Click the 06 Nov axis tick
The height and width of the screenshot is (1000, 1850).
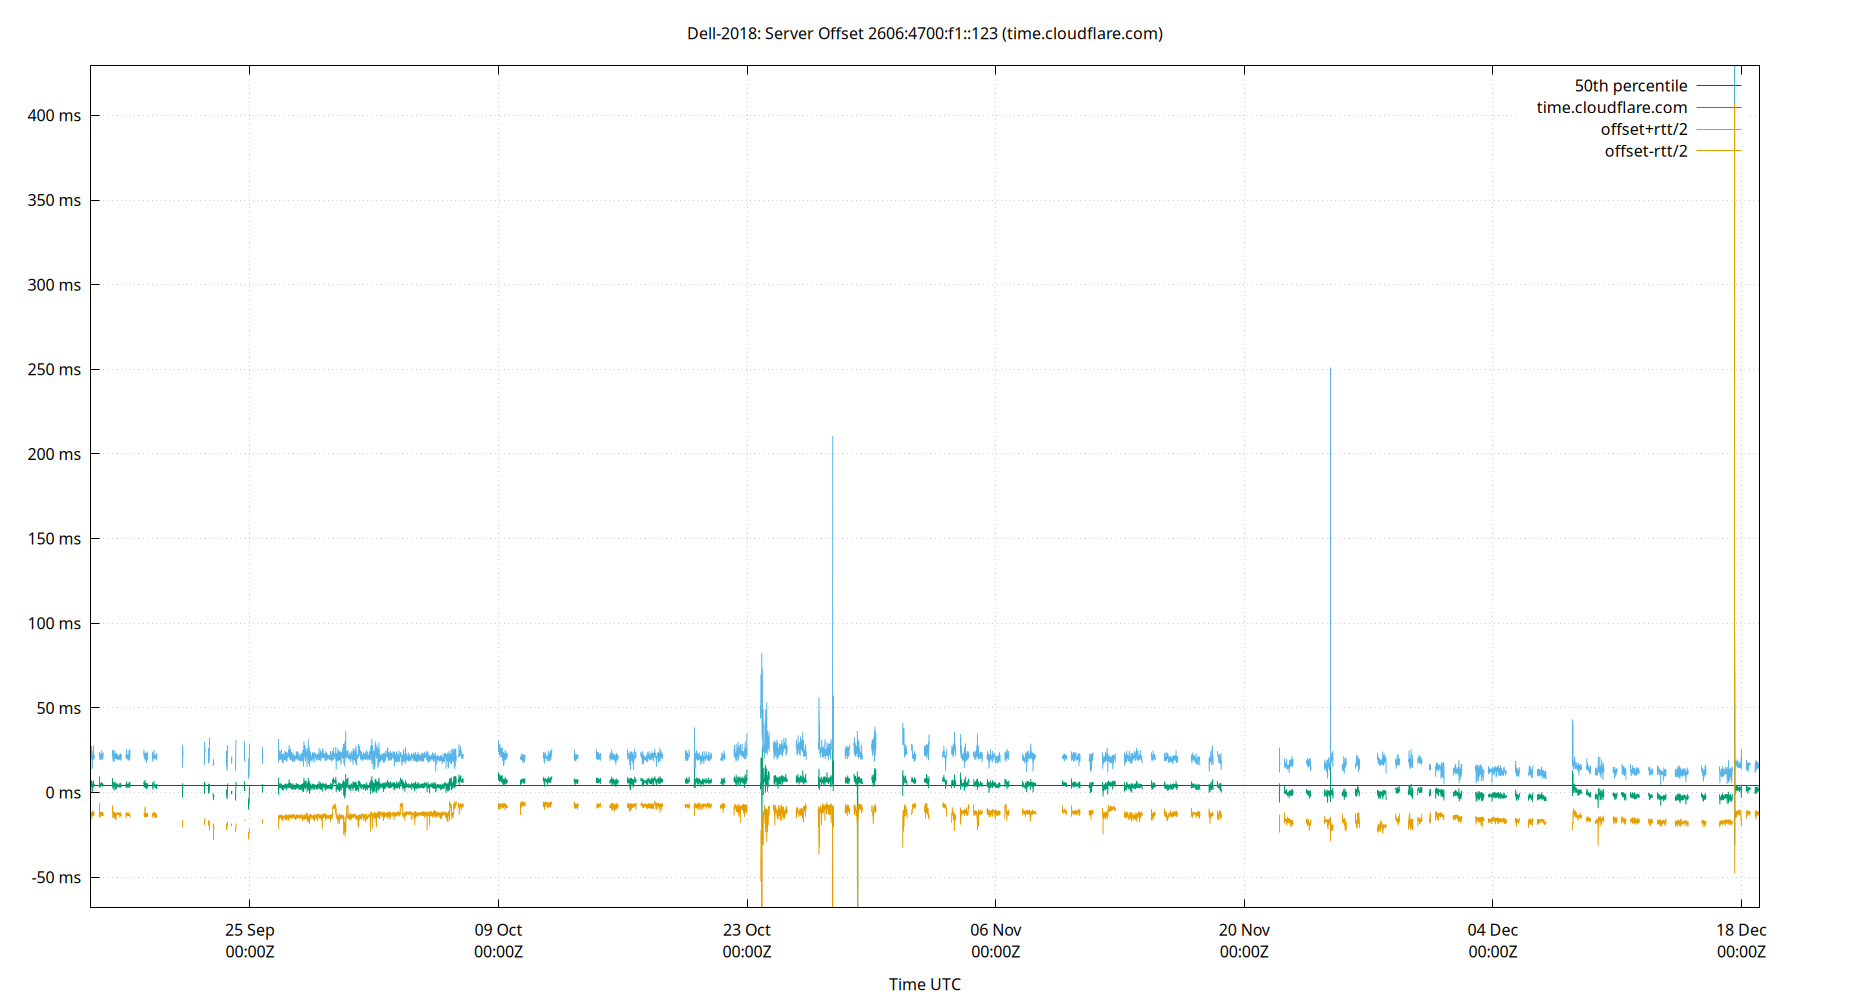point(994,930)
